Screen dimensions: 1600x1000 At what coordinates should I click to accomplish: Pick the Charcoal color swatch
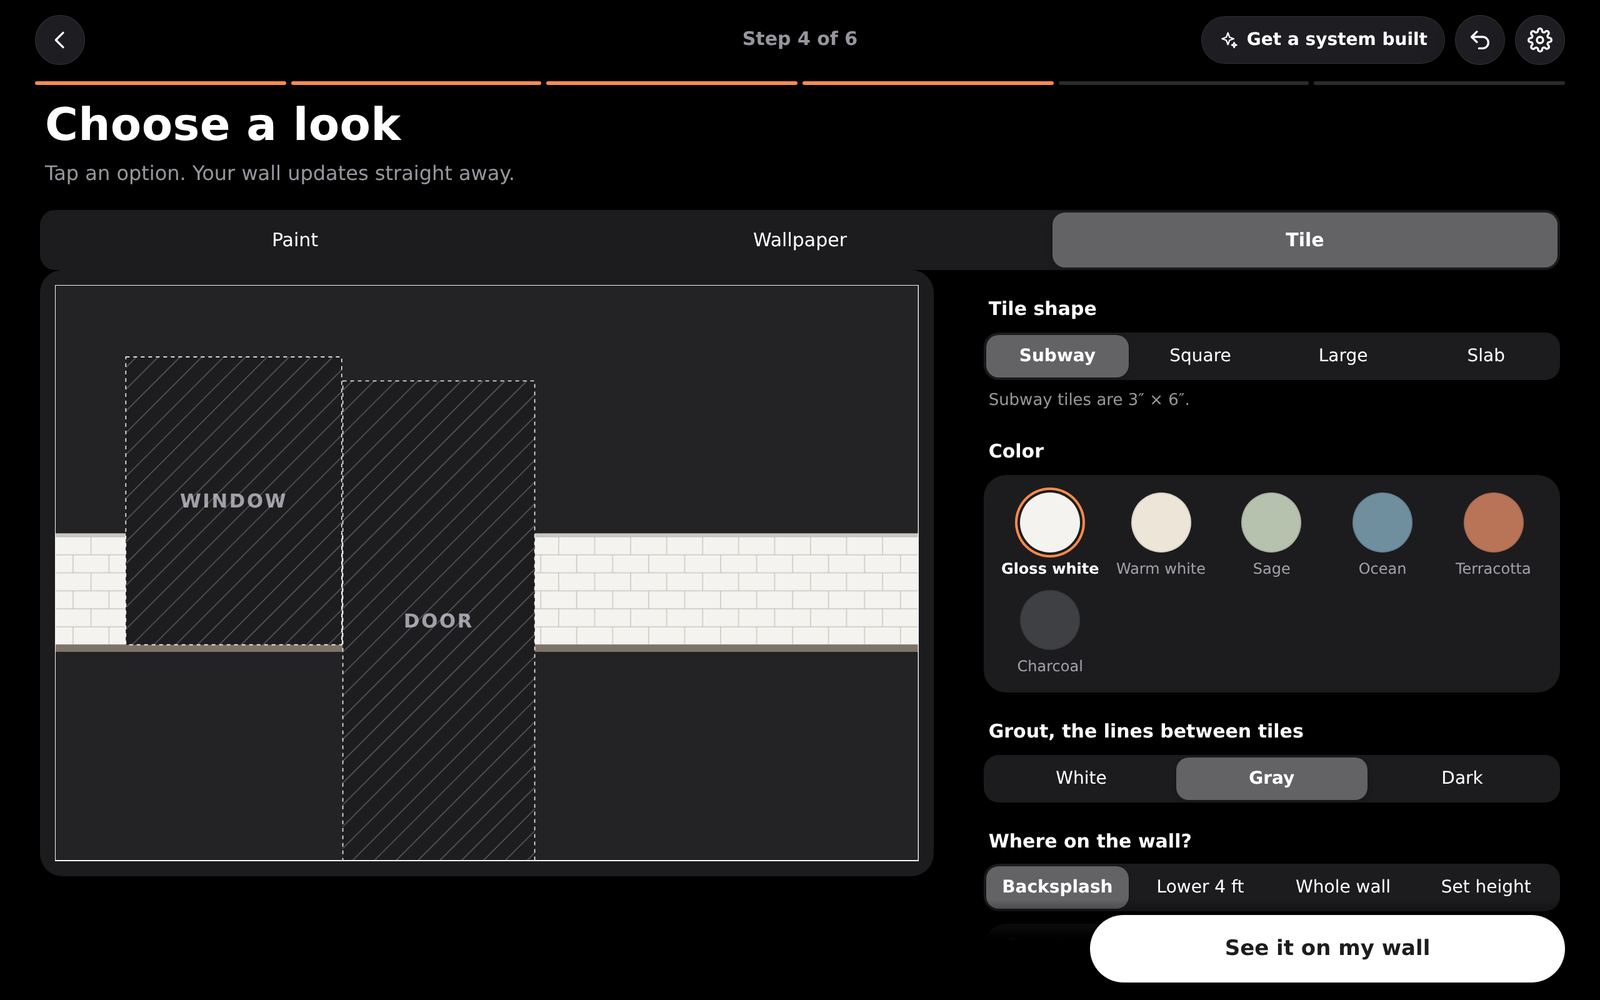point(1050,620)
